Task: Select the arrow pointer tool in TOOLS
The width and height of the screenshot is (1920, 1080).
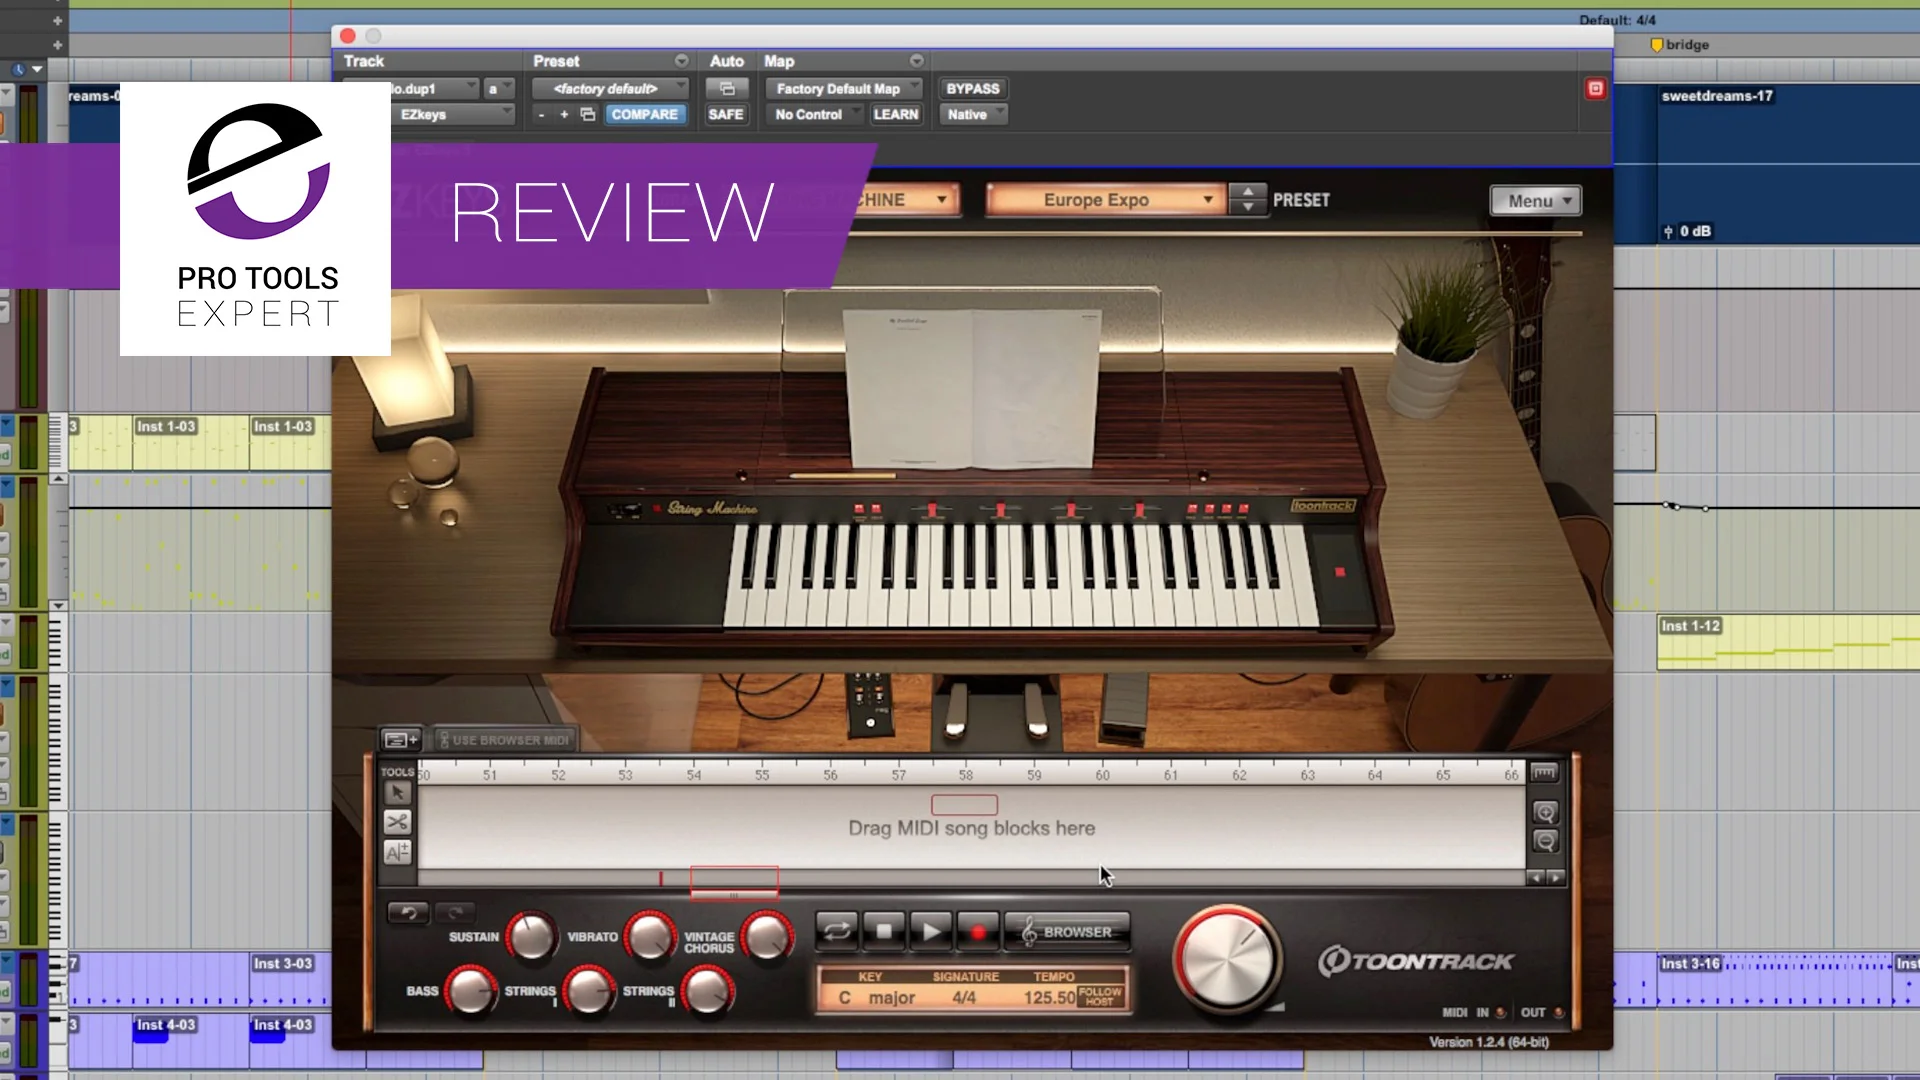Action: tap(397, 792)
